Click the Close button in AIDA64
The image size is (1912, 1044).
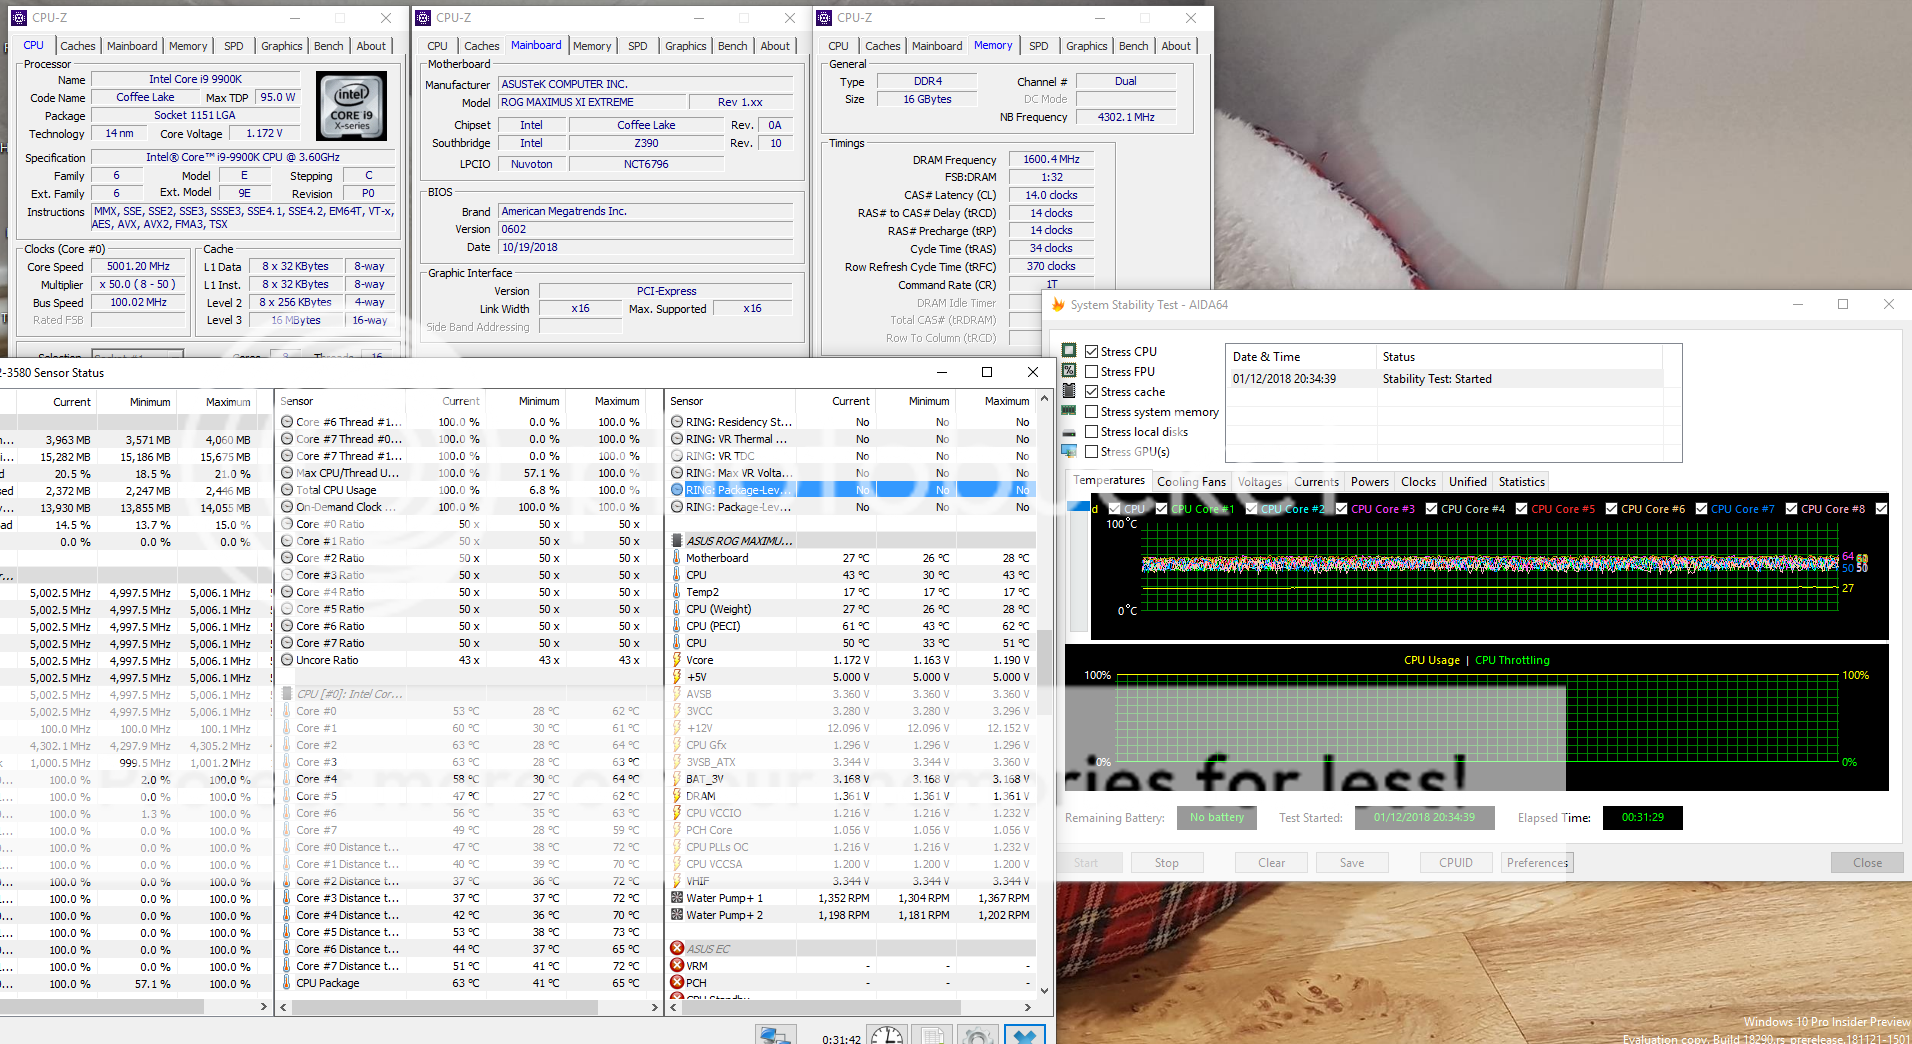[1867, 863]
